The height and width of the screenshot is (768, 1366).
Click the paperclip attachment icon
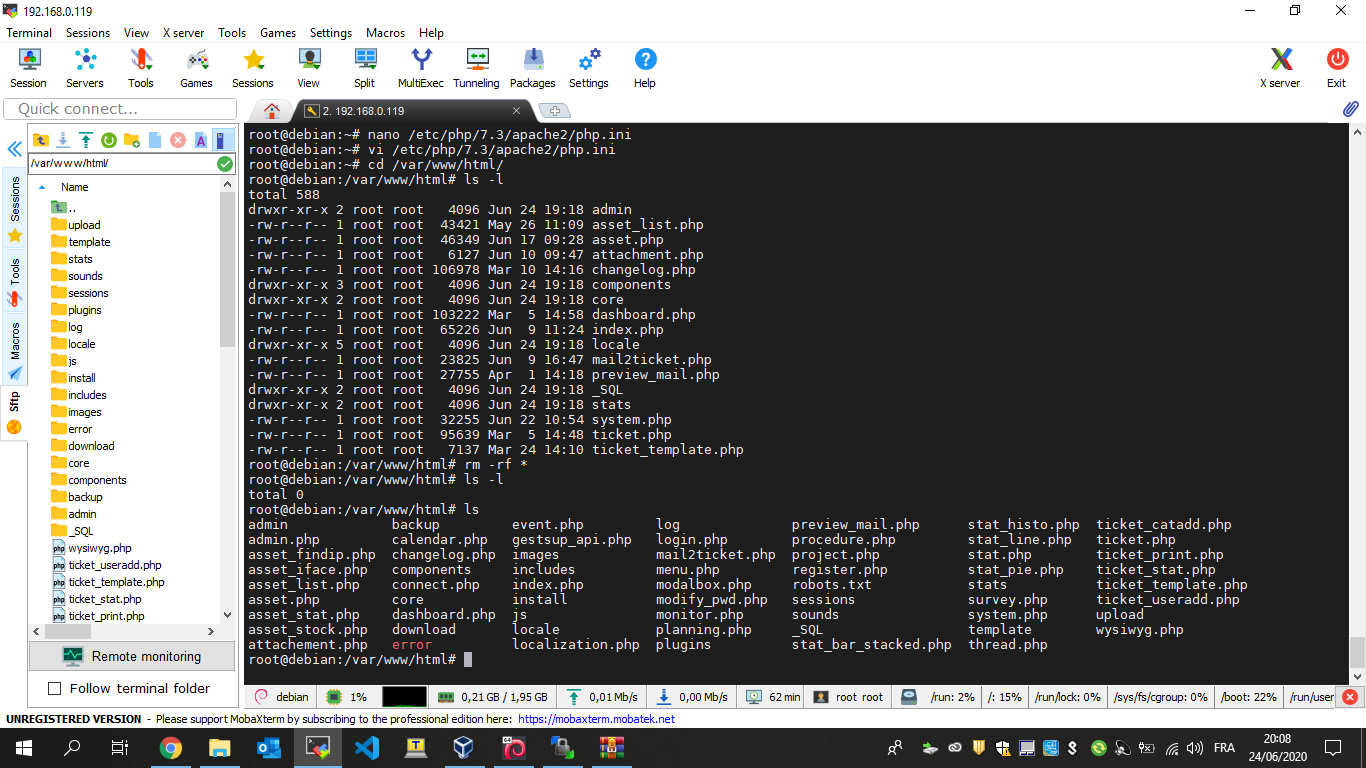[1350, 109]
